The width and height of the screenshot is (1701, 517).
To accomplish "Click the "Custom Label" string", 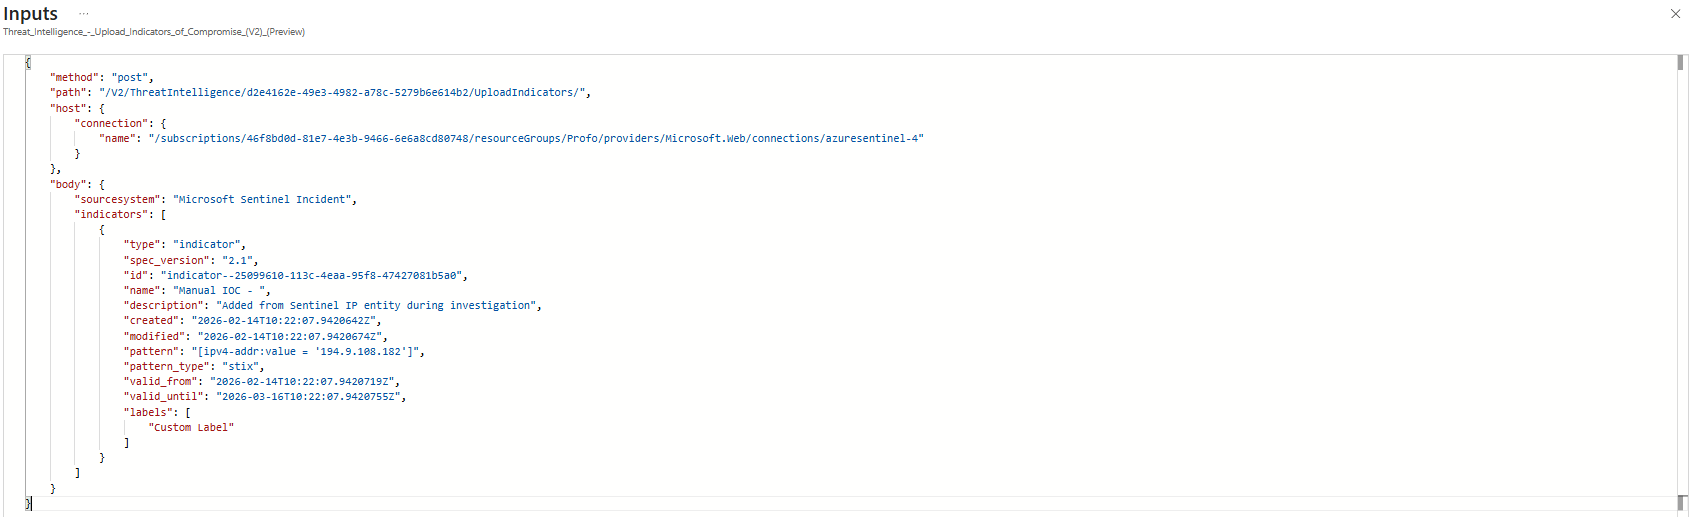I will point(191,428).
